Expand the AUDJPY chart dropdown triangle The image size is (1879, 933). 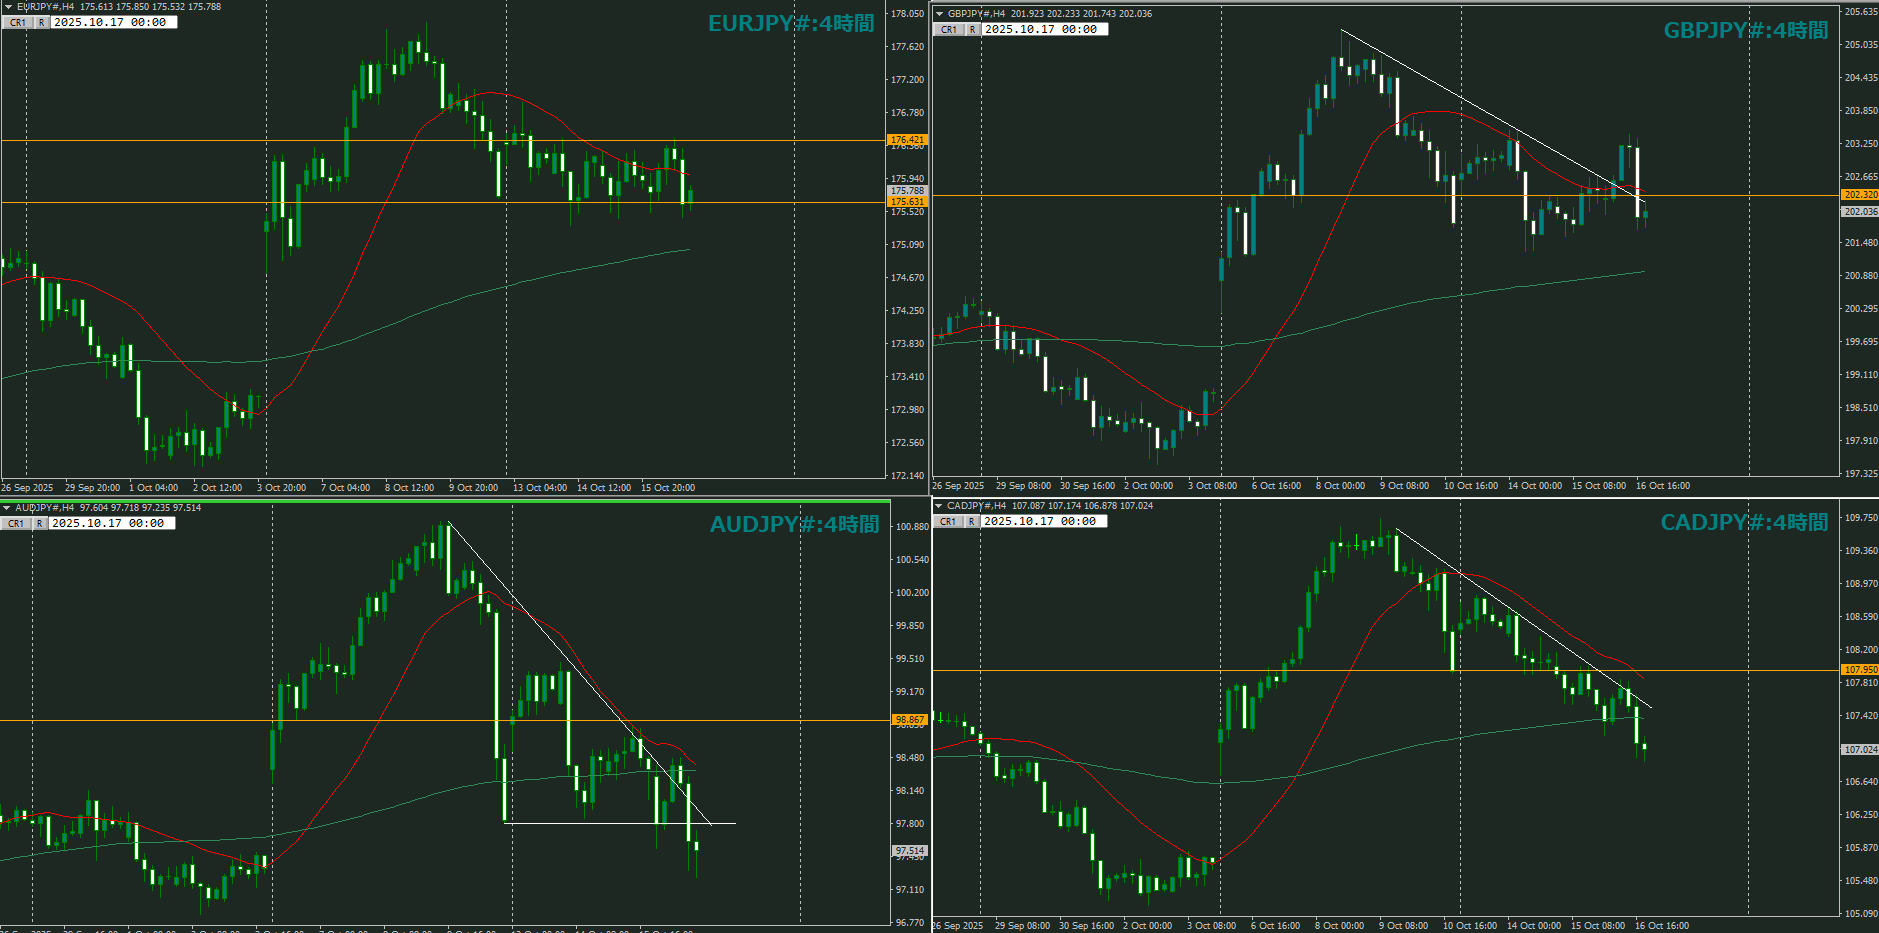[6, 508]
